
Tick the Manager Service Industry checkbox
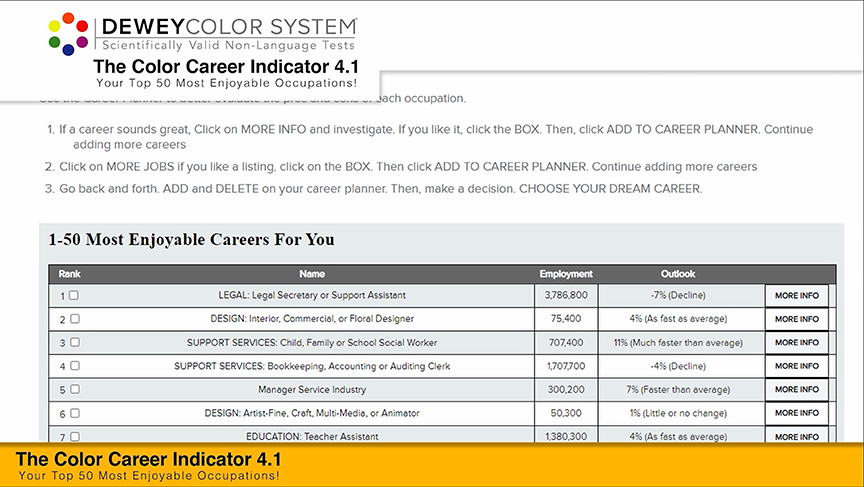pos(75,389)
